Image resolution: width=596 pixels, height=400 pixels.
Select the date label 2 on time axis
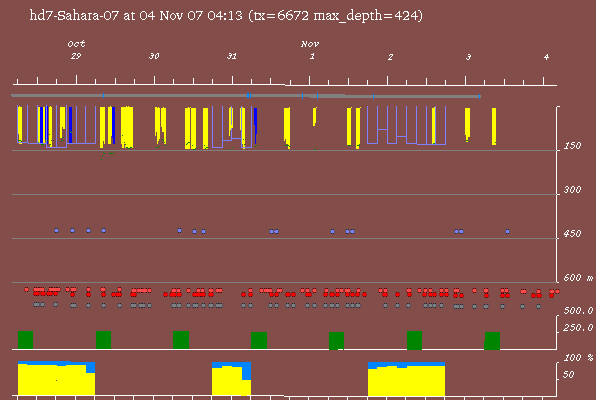[x=390, y=57]
